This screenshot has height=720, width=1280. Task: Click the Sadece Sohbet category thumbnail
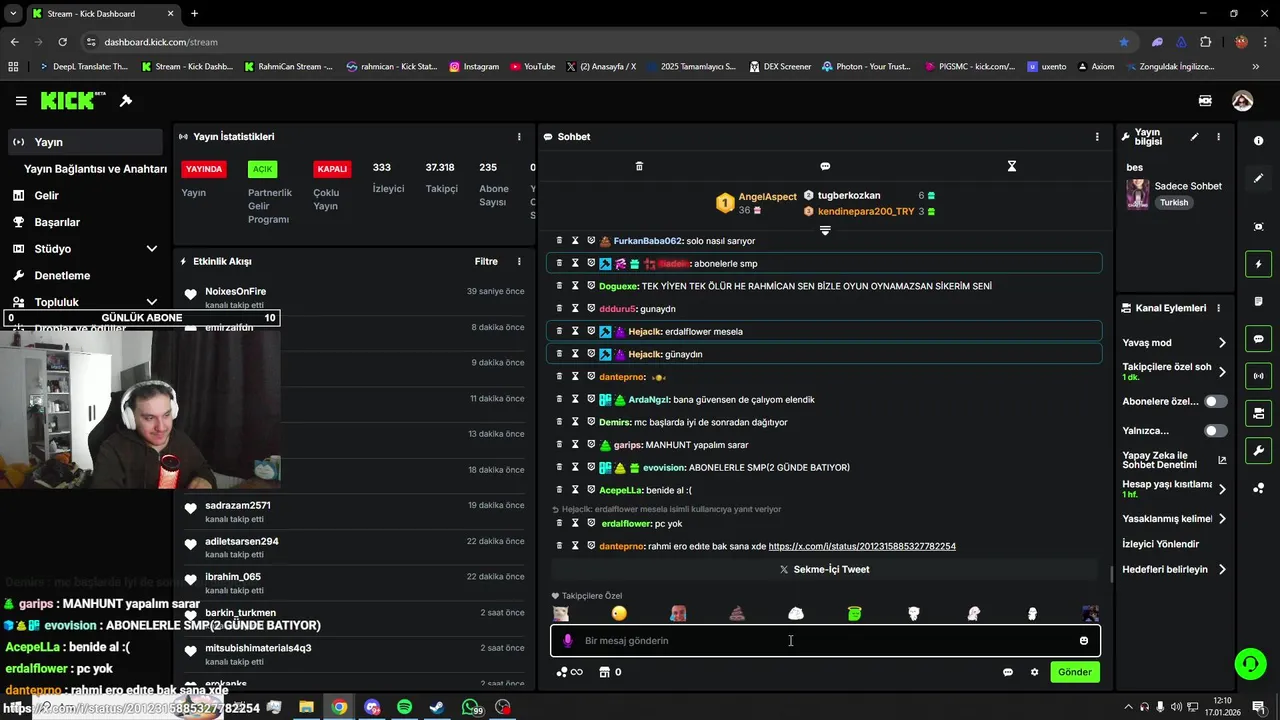click(1137, 195)
